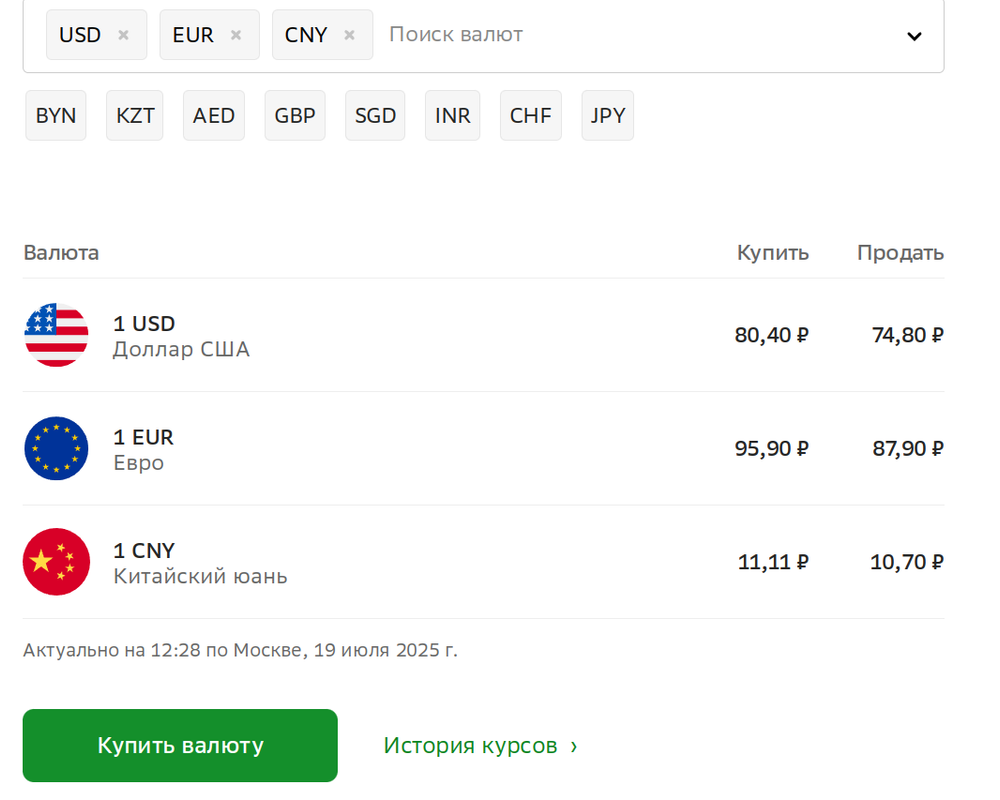Expand the currency search dropdown arrow
This screenshot has height=800, width=1000.
pos(914,36)
